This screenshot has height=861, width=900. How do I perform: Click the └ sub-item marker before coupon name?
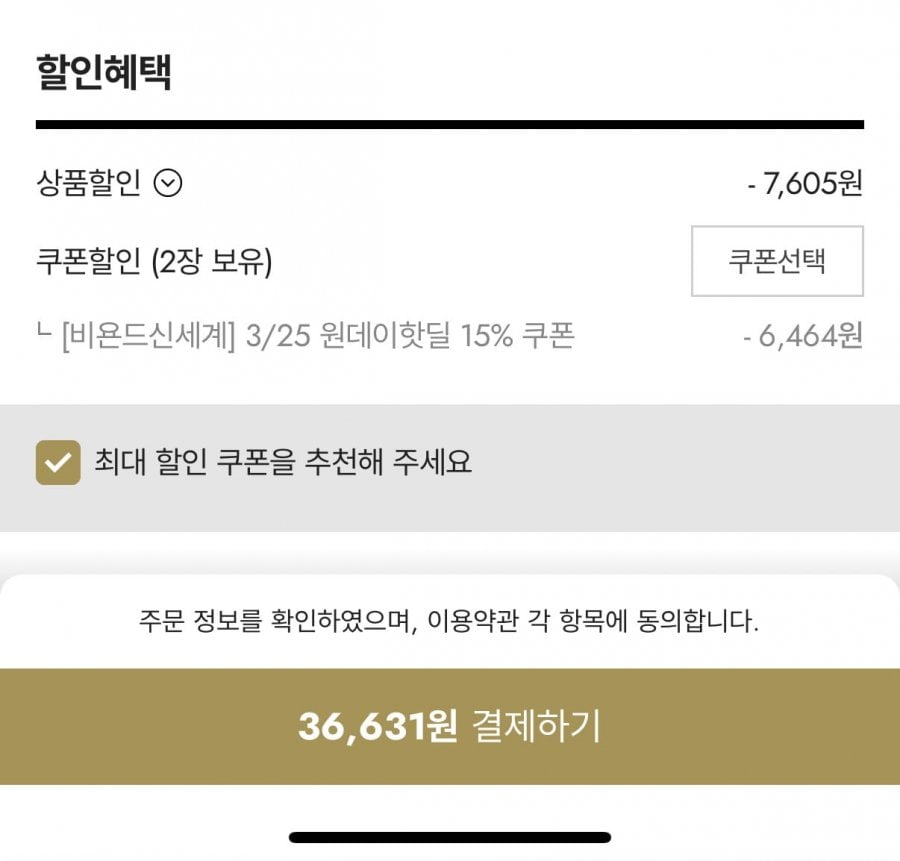[43, 332]
